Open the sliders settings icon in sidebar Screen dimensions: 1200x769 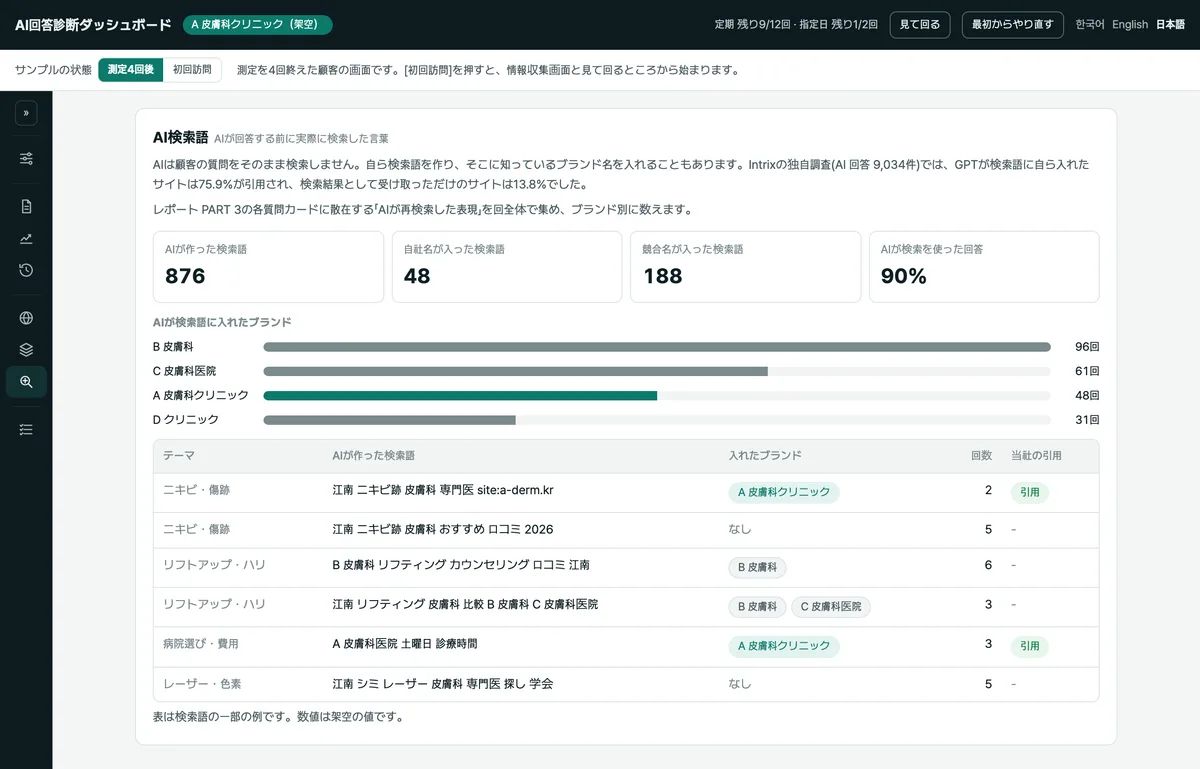click(x=26, y=158)
